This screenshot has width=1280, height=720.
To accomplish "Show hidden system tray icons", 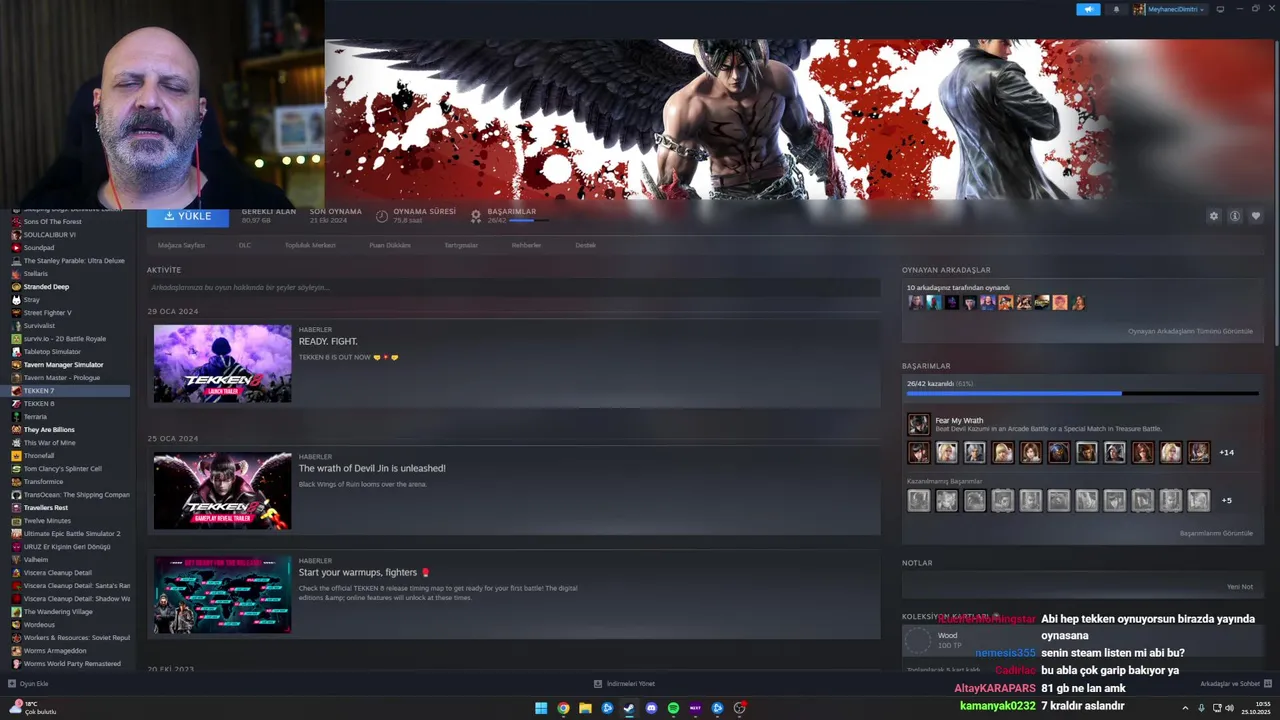I will (x=1185, y=708).
